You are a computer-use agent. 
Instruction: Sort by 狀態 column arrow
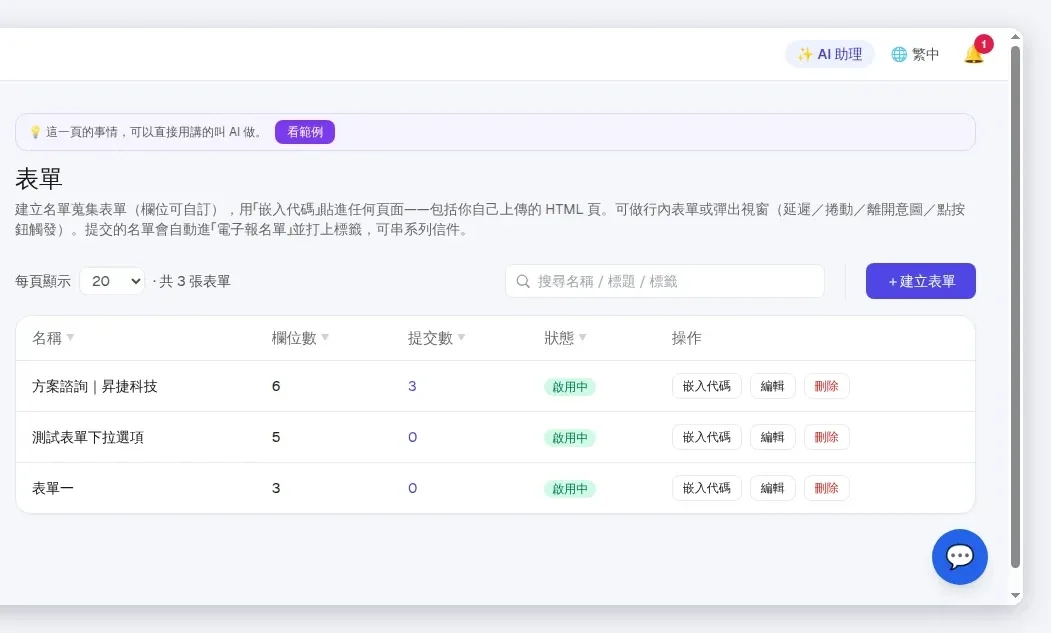[x=582, y=337]
